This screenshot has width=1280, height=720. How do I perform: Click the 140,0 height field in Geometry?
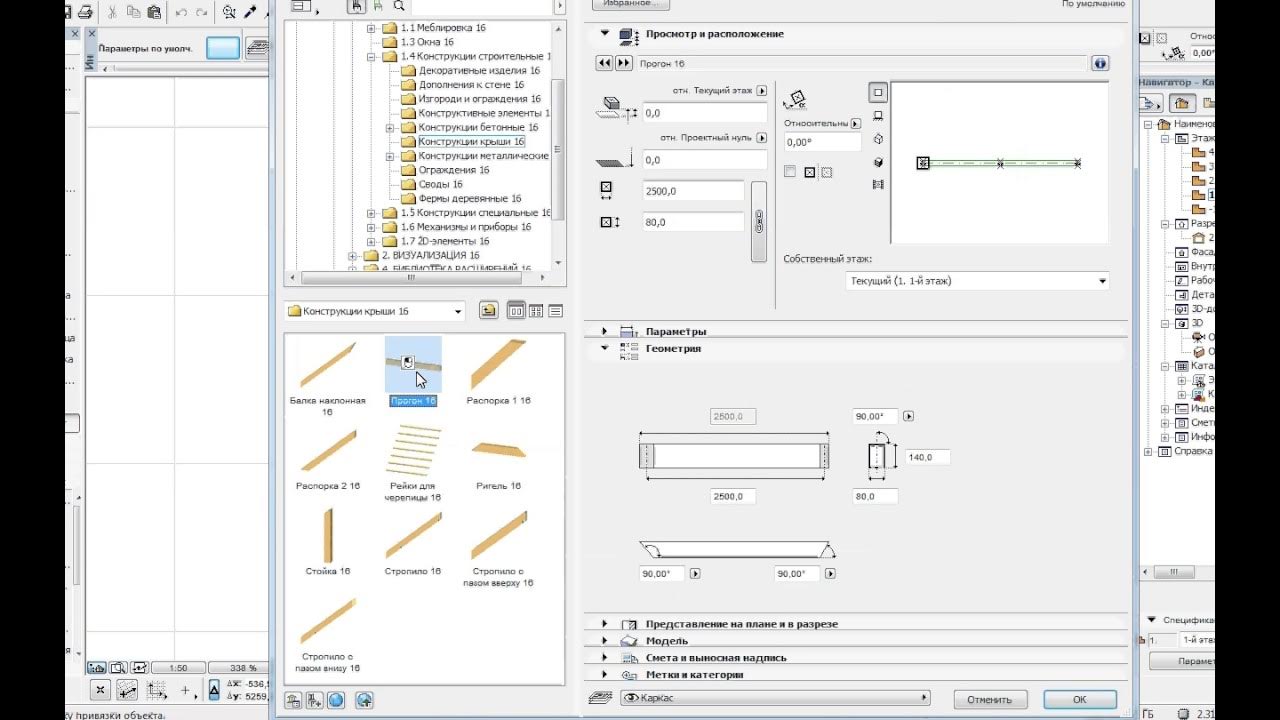coord(927,457)
